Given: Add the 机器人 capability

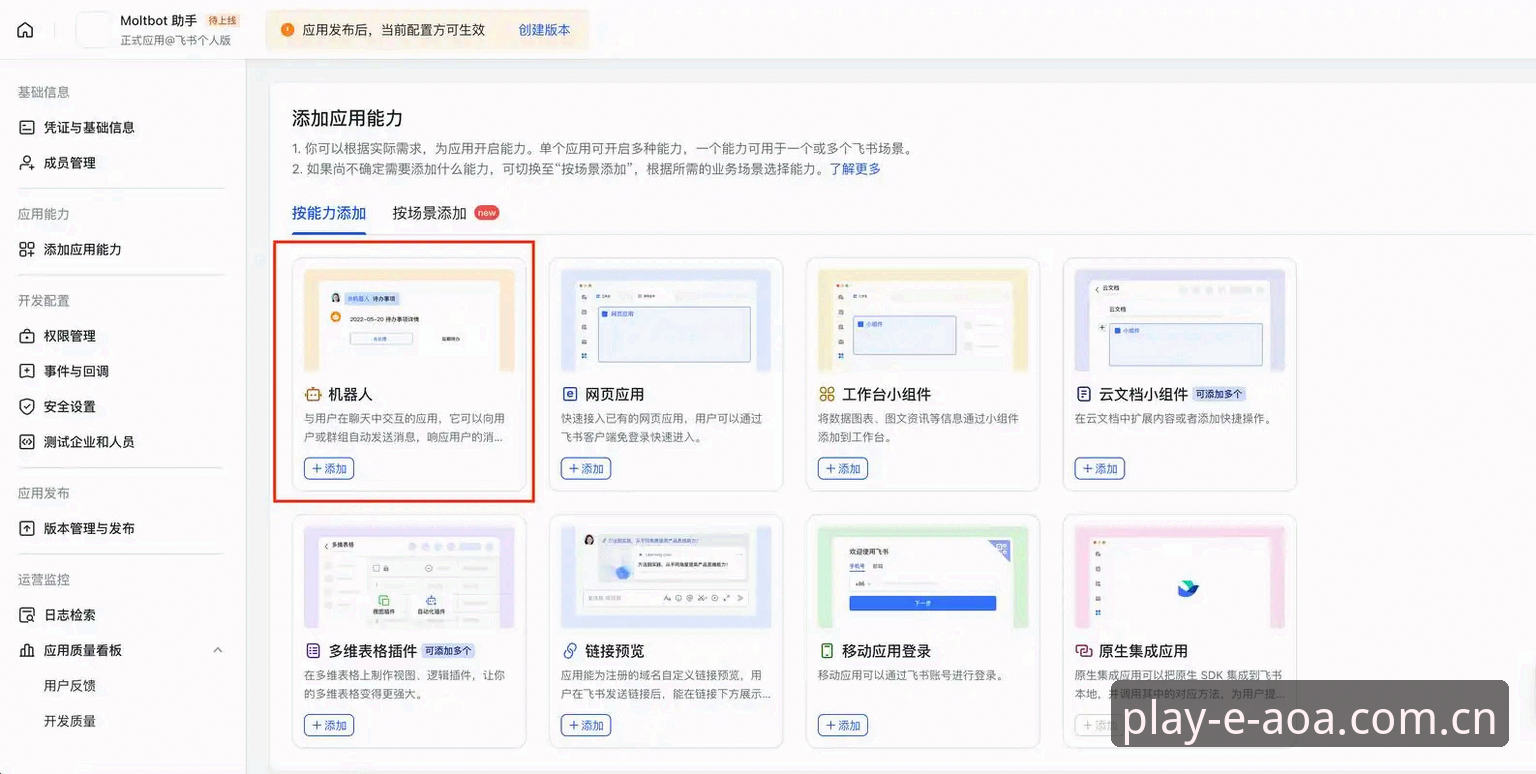Looking at the screenshot, I should point(329,468).
